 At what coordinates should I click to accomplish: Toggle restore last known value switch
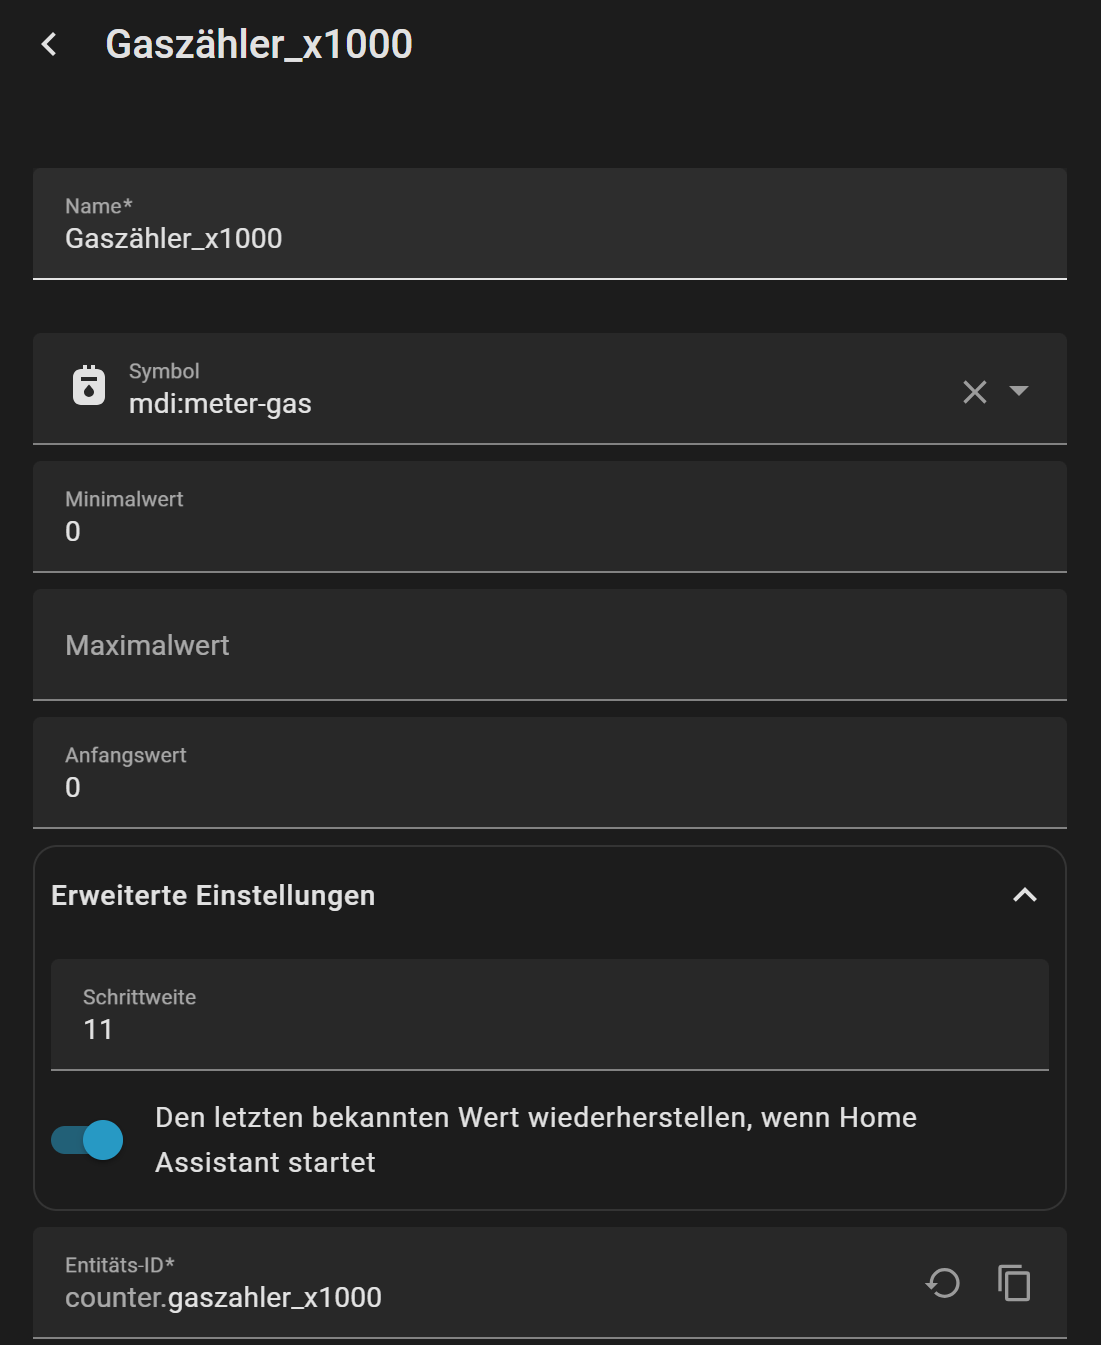click(88, 1140)
